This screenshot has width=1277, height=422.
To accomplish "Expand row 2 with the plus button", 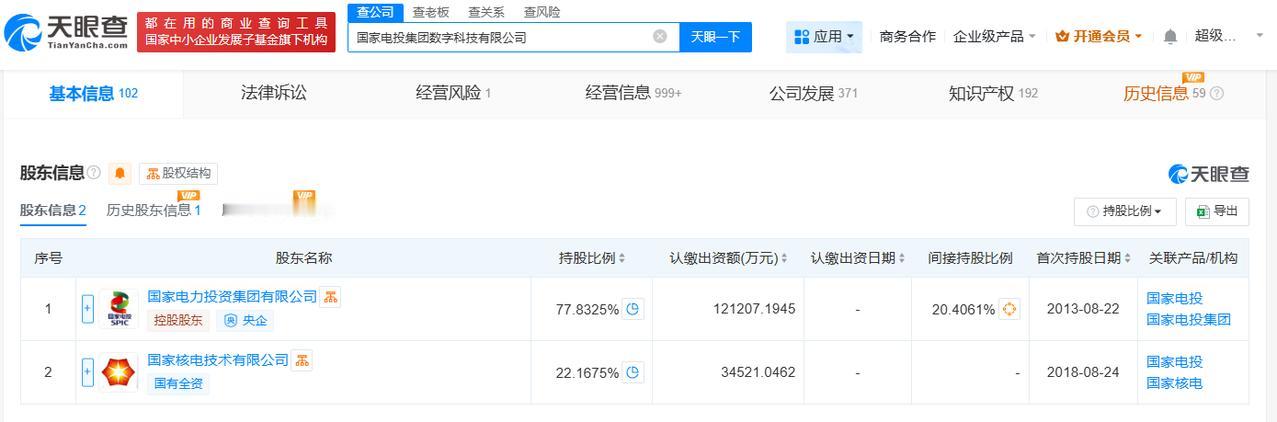I will 87,372.
